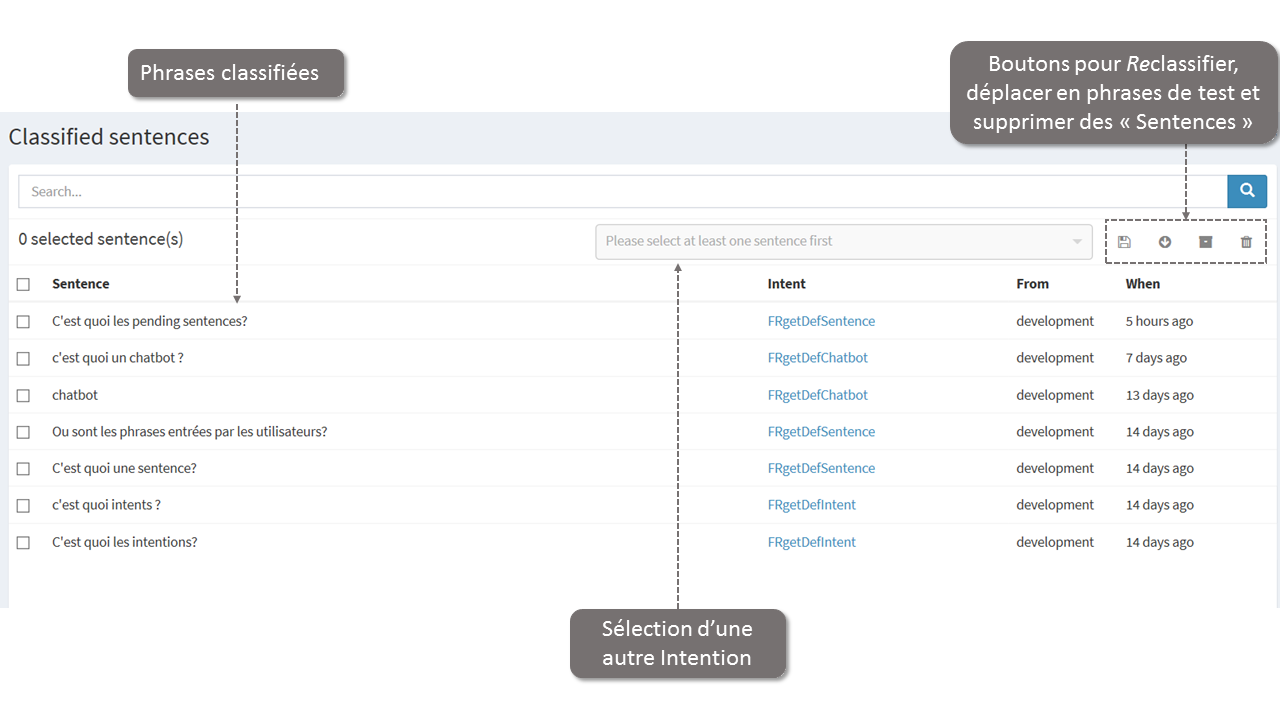Toggle the select-all checkbox in the Sentence header
The image size is (1280, 720).
pos(23,284)
